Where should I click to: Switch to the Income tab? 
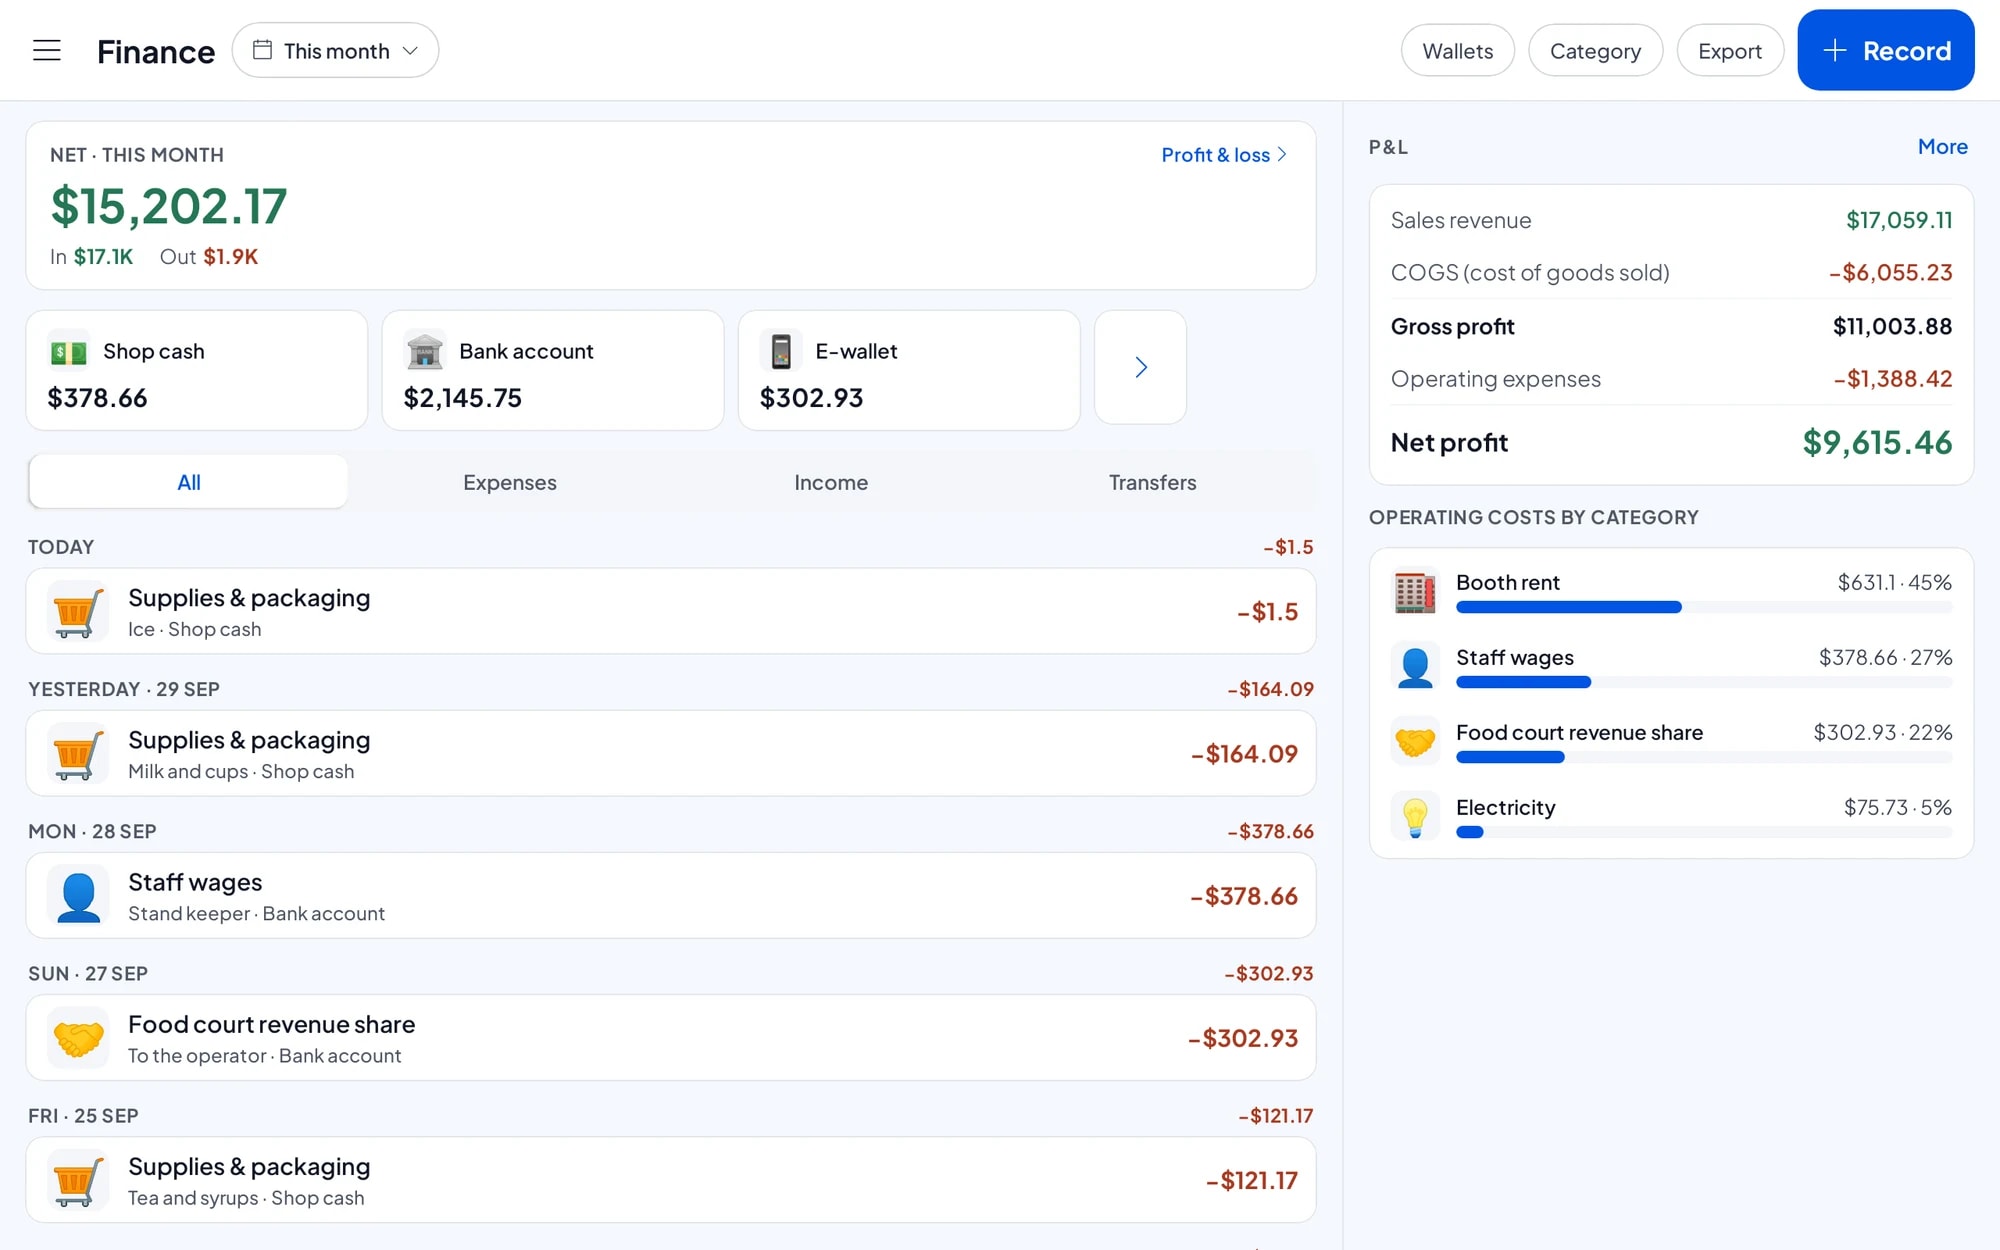[x=831, y=482]
